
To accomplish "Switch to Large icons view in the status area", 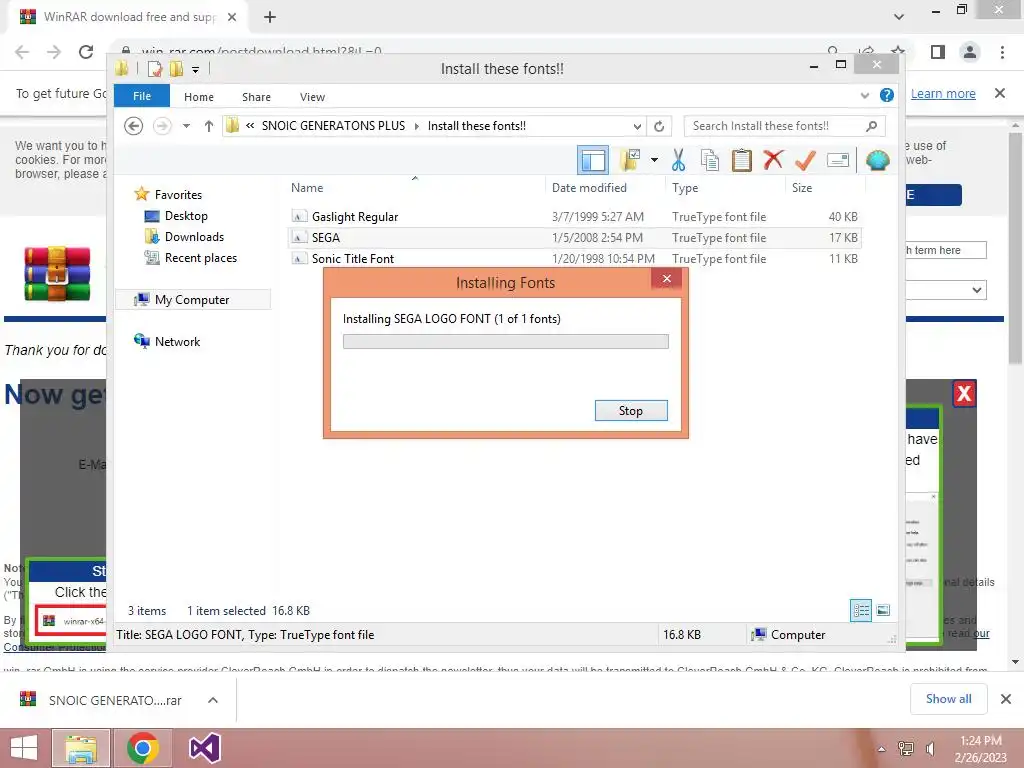I will point(883,610).
